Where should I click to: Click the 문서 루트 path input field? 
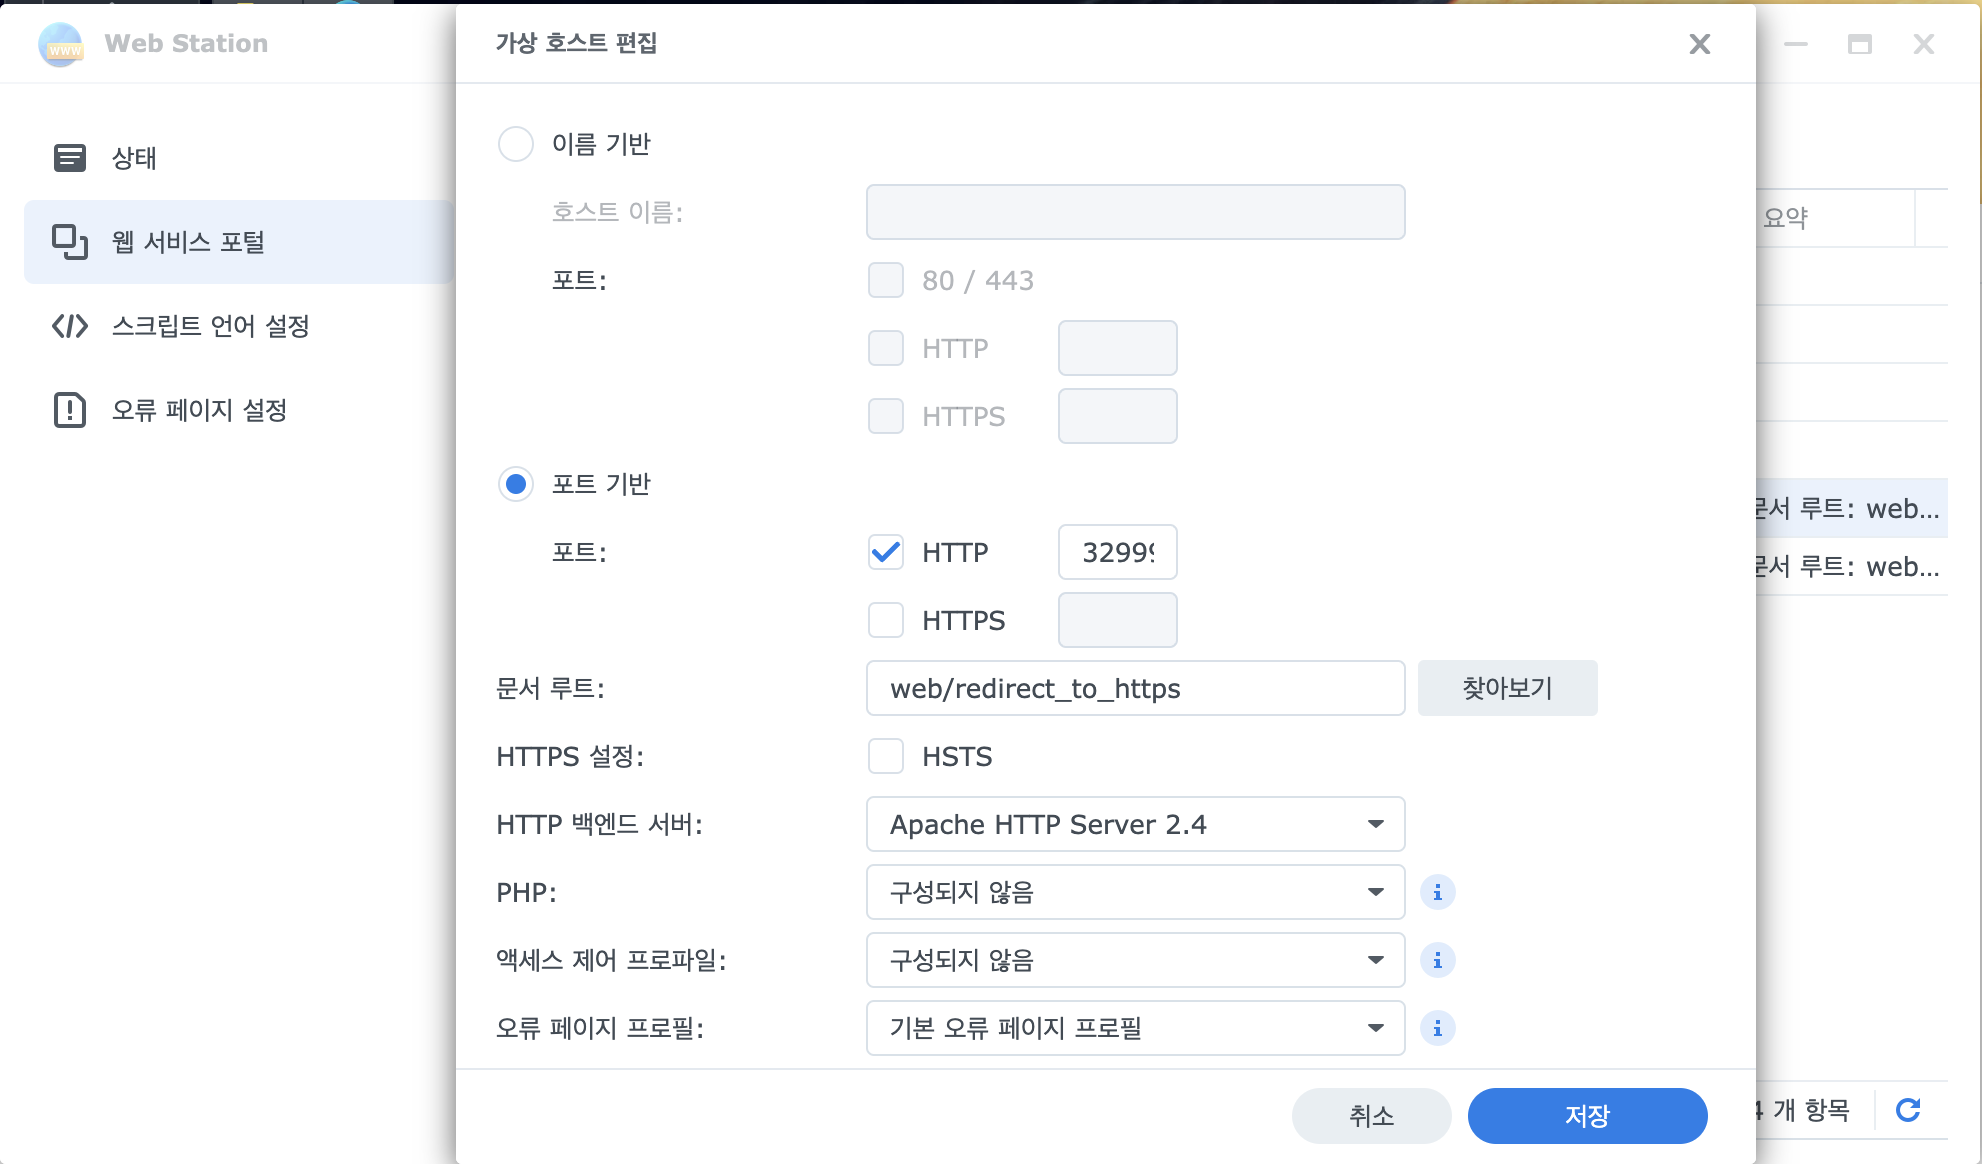pos(1135,688)
